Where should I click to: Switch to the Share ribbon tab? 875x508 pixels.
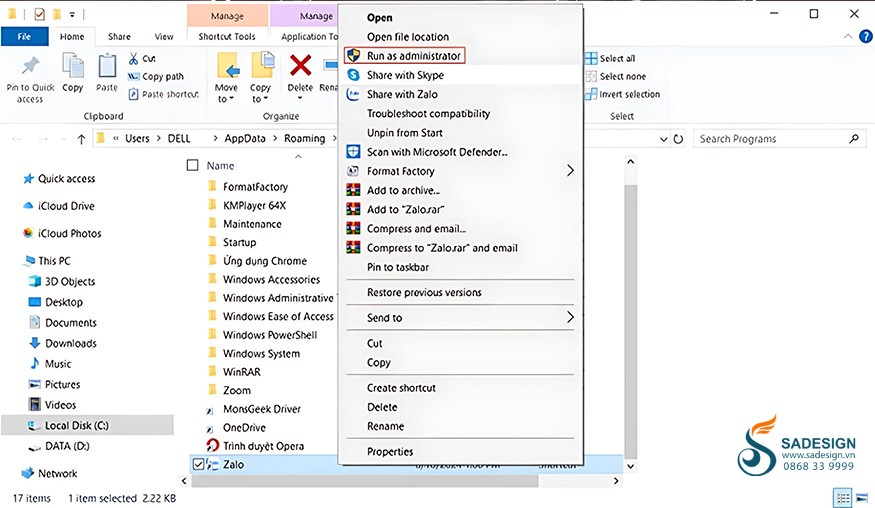[x=119, y=37]
